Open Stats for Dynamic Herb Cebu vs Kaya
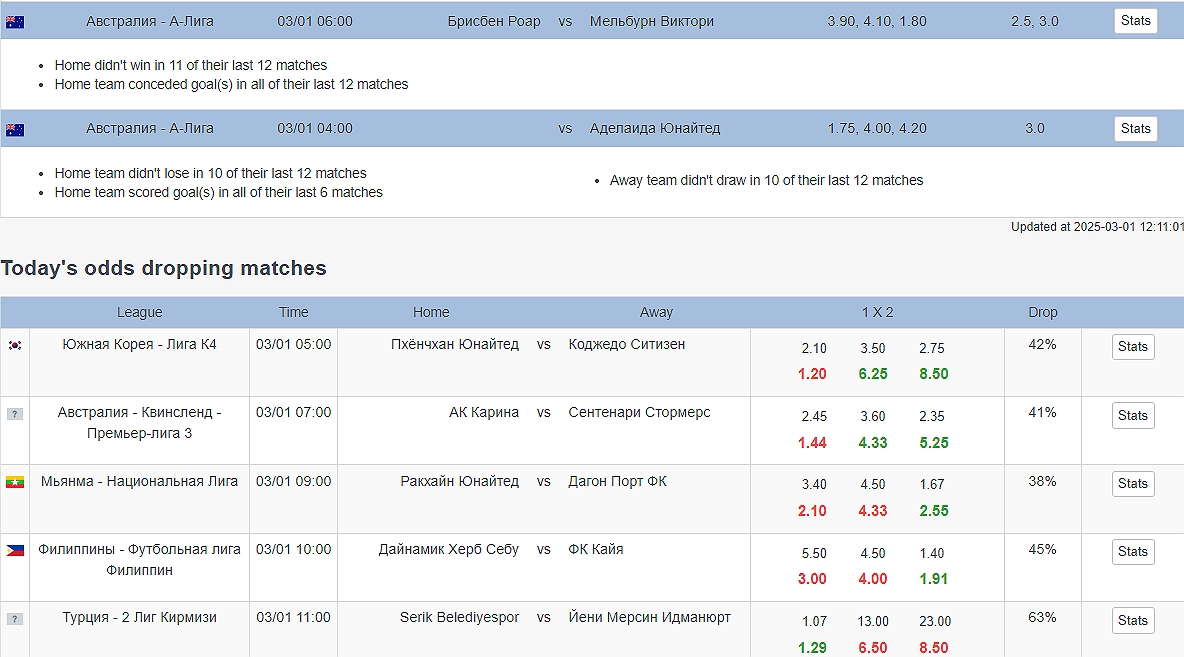1184x657 pixels. point(1132,552)
